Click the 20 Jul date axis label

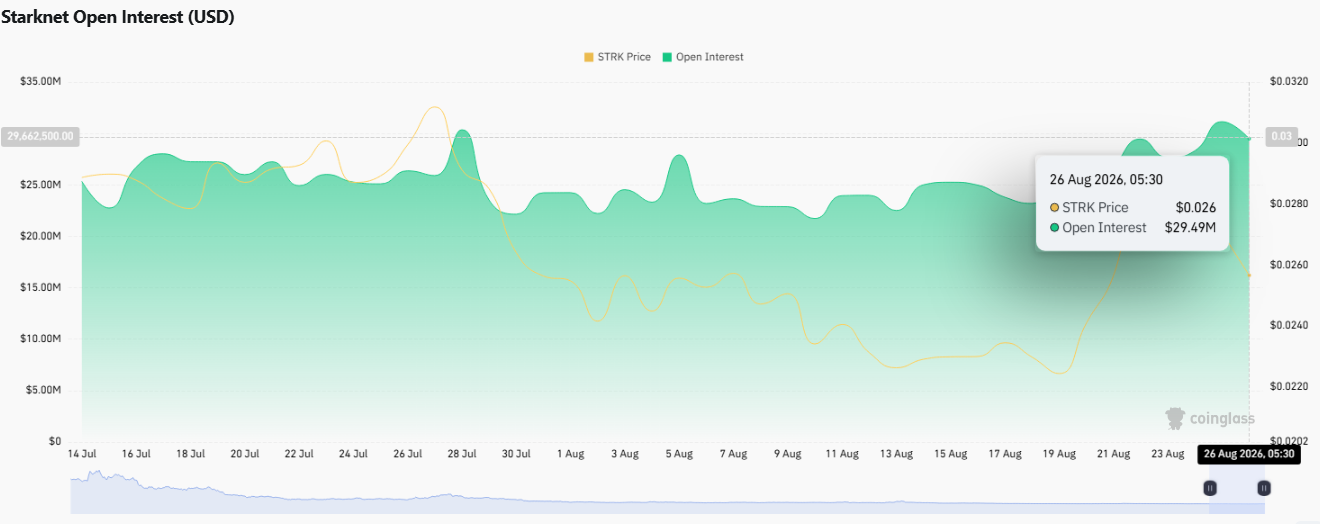coord(245,453)
